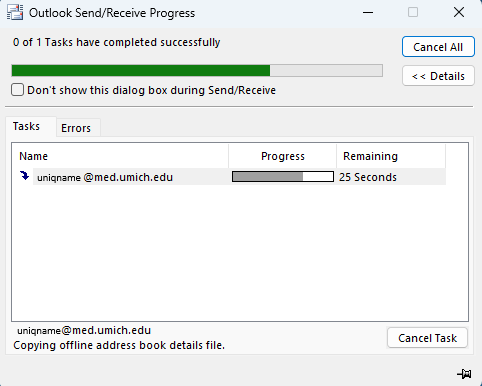This screenshot has width=482, height=386.
Task: Click the gray task progress bar in the row
Action: point(283,177)
